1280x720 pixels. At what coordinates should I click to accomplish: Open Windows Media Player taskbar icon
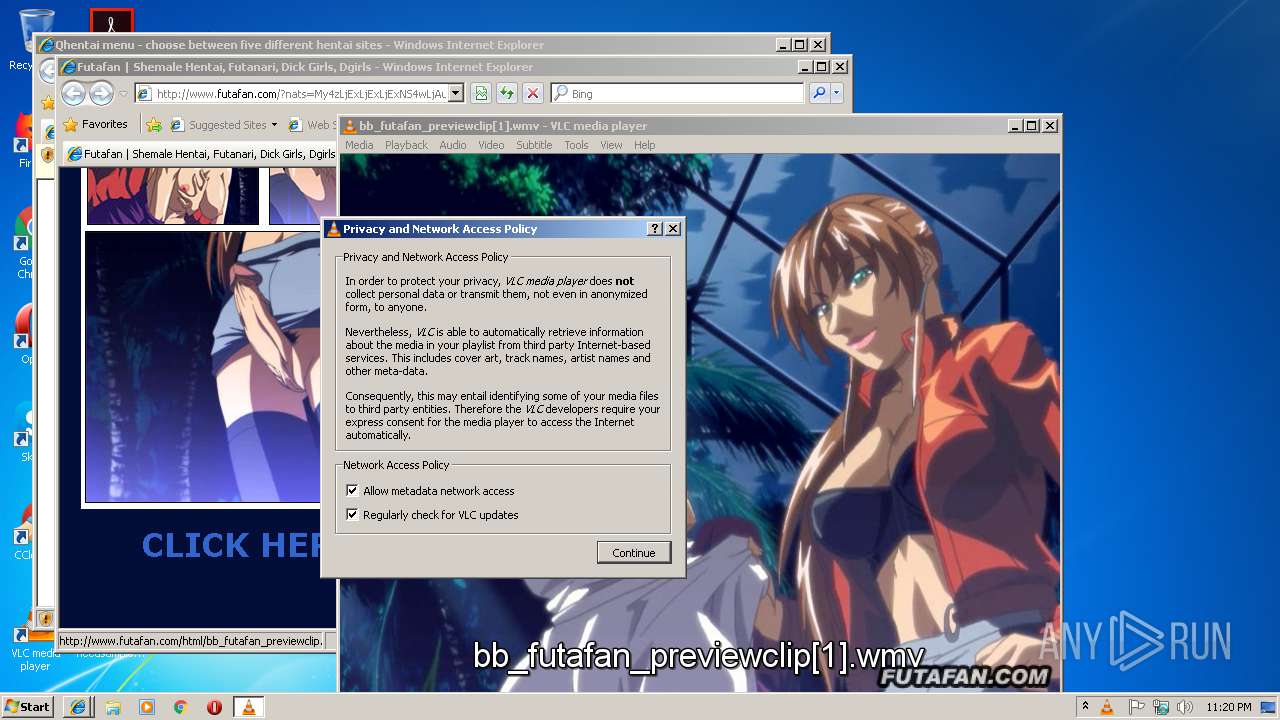pos(147,707)
